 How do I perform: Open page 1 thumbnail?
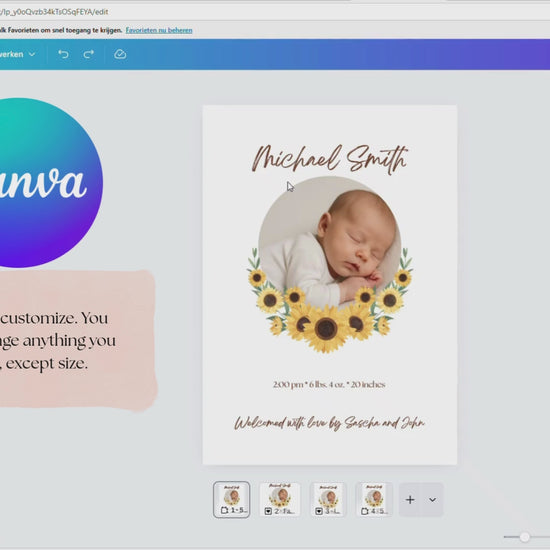(232, 499)
